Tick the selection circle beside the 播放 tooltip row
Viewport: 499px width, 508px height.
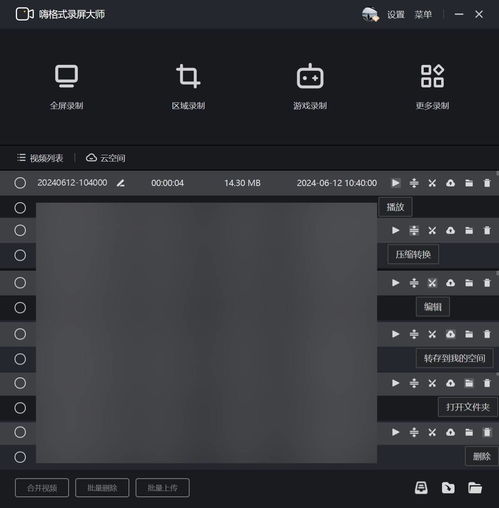(x=20, y=208)
